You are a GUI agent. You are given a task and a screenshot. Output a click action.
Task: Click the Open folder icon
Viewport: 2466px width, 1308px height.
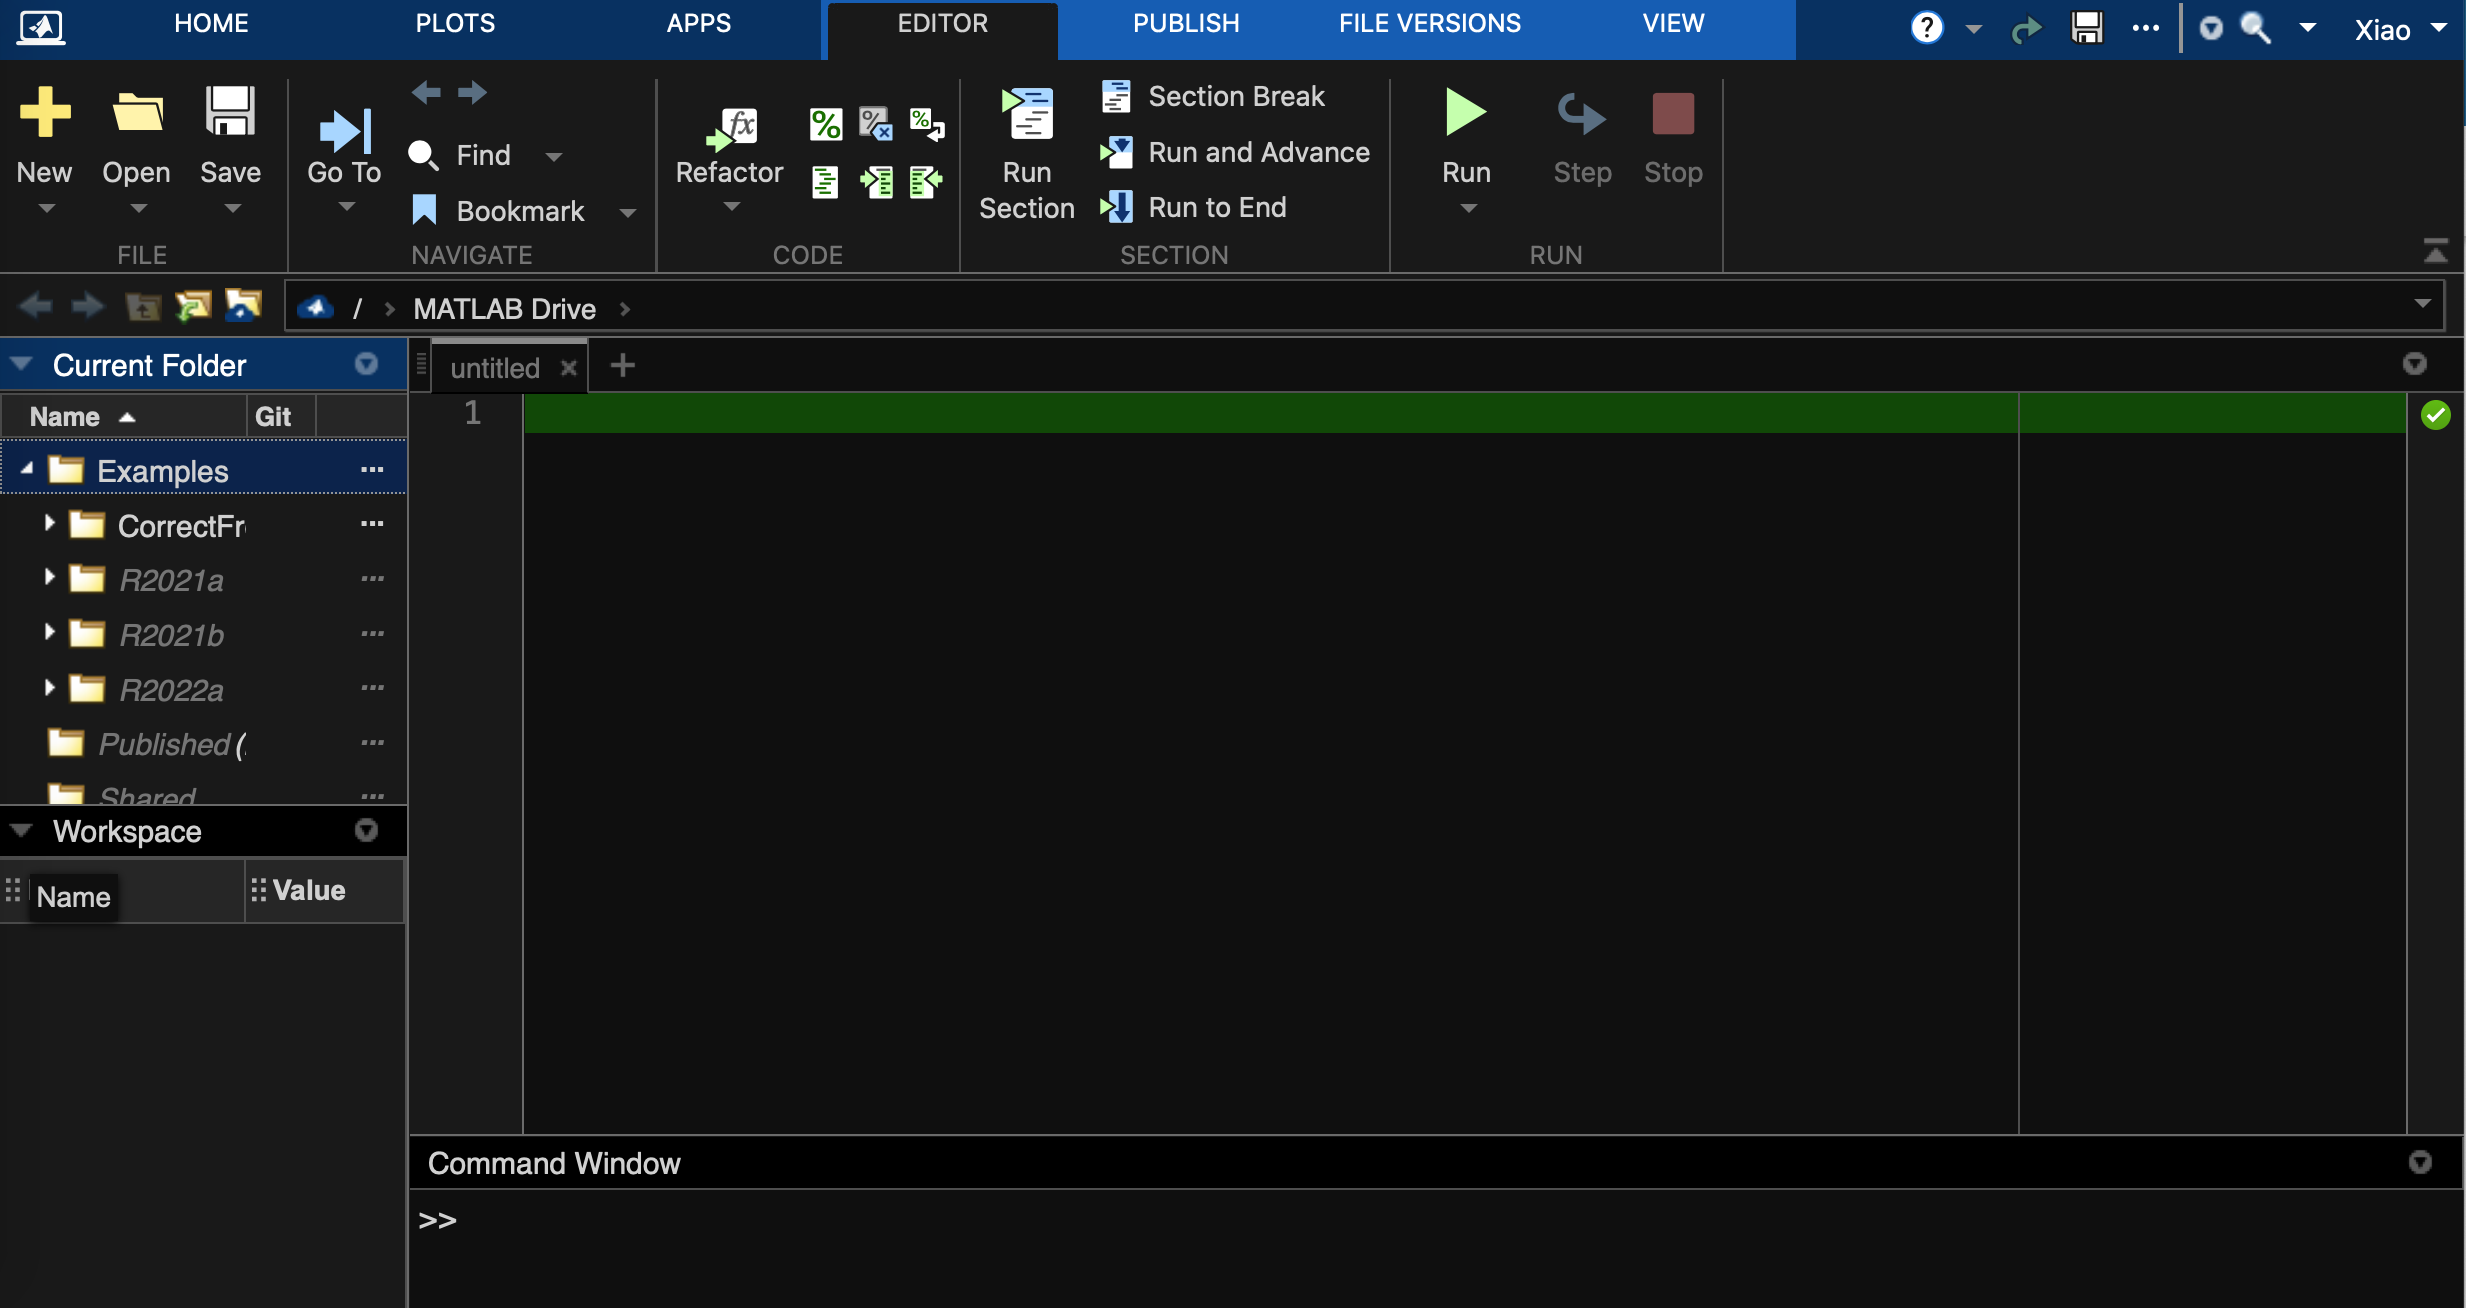[137, 111]
